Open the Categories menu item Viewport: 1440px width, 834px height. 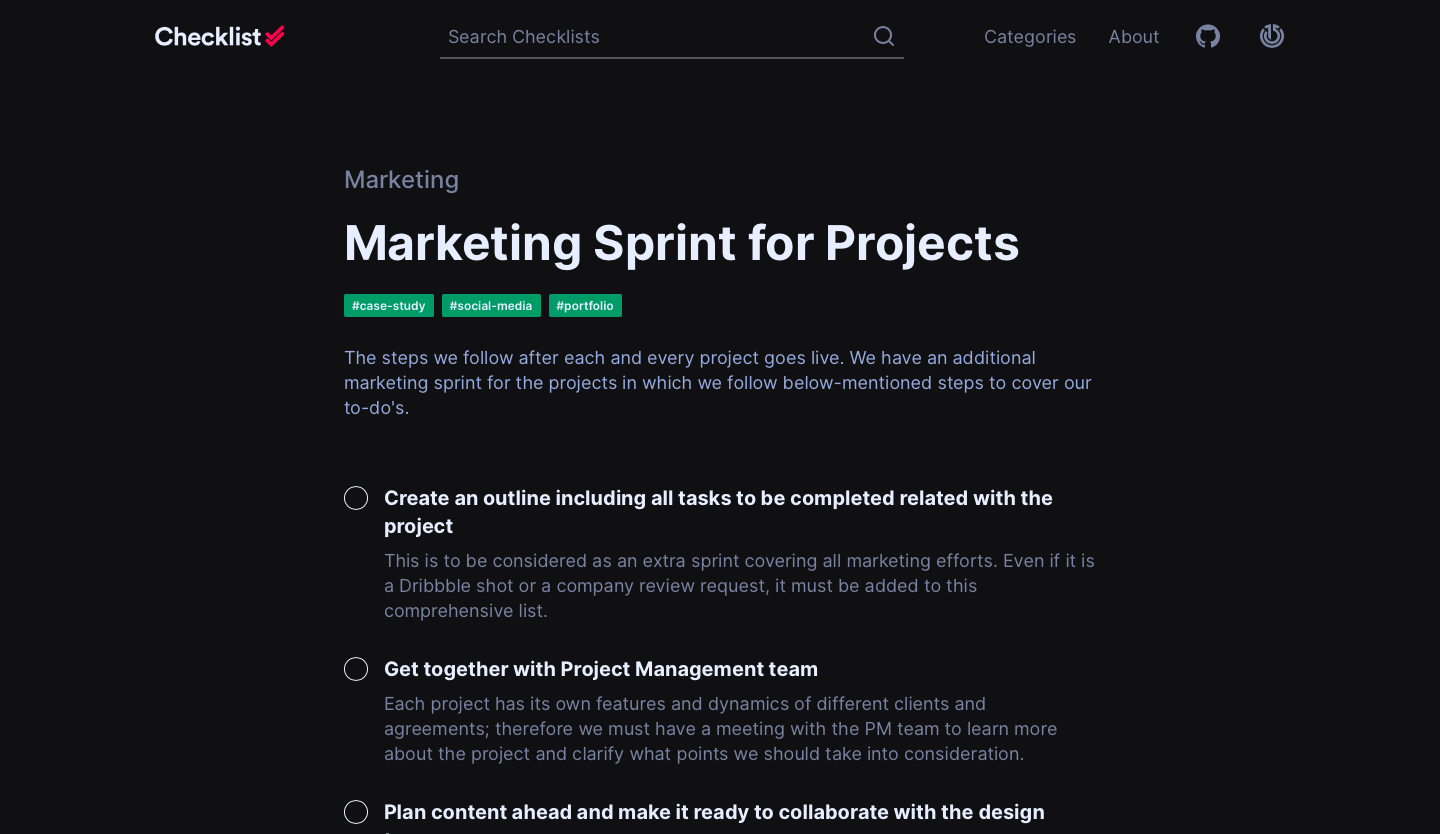[x=1030, y=37]
